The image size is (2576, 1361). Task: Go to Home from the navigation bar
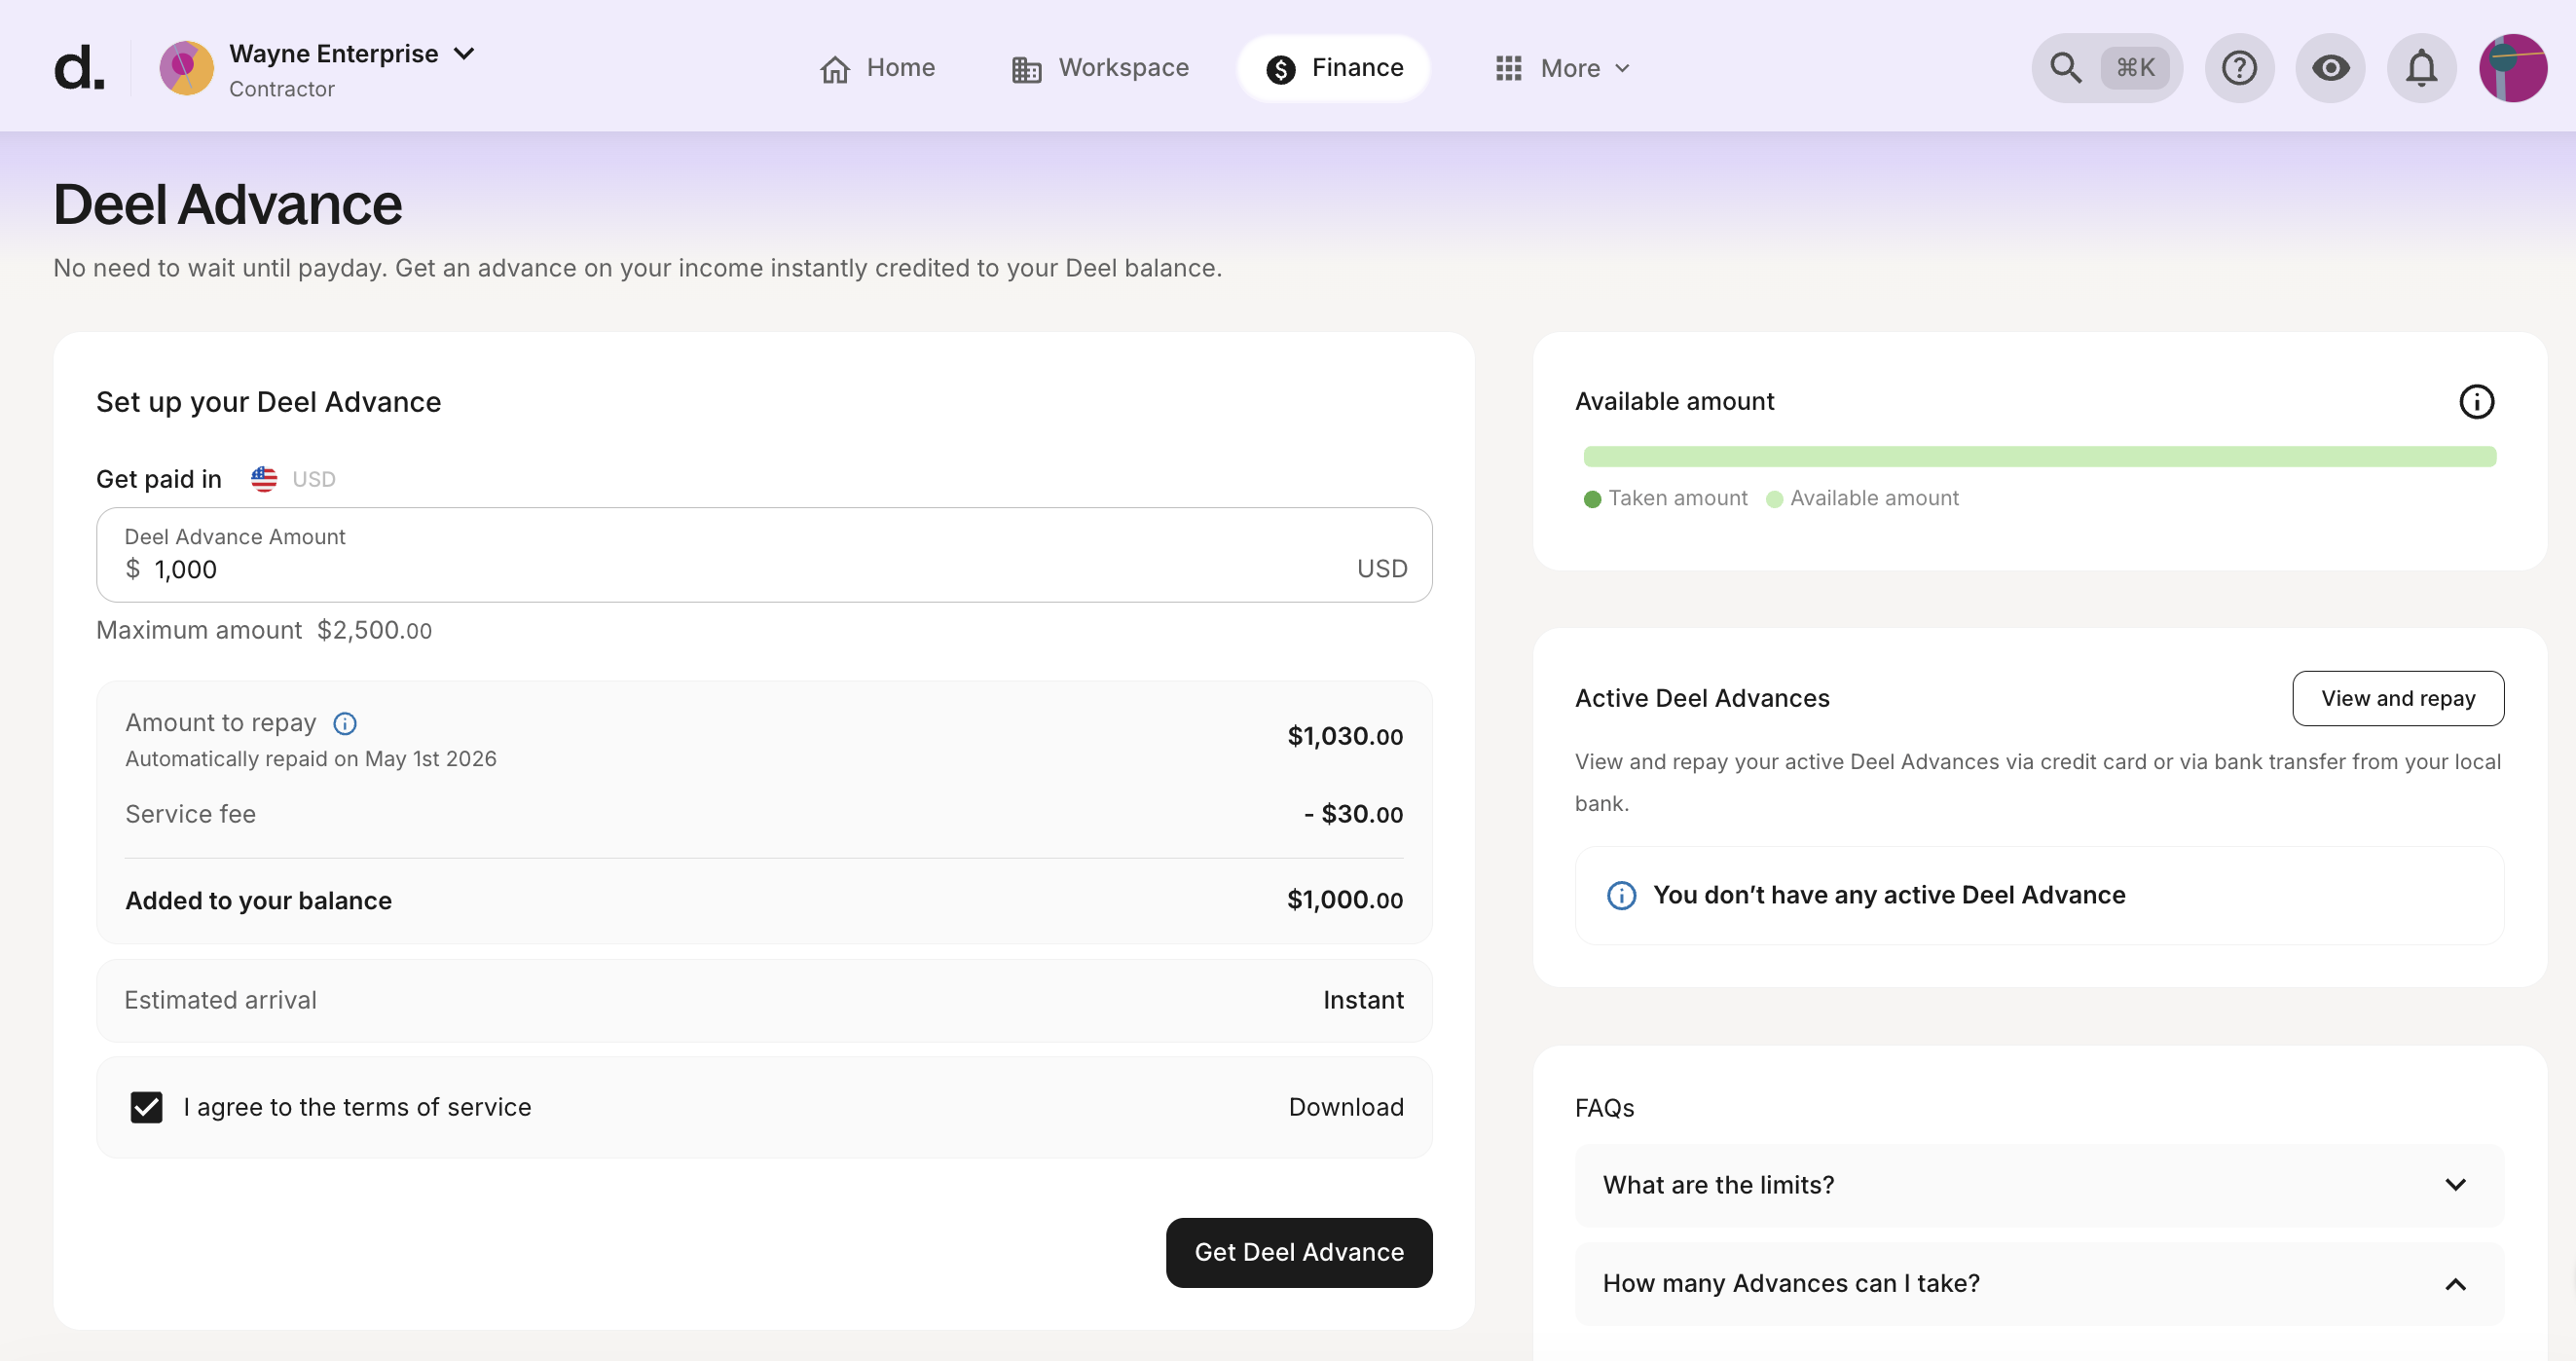tap(877, 68)
